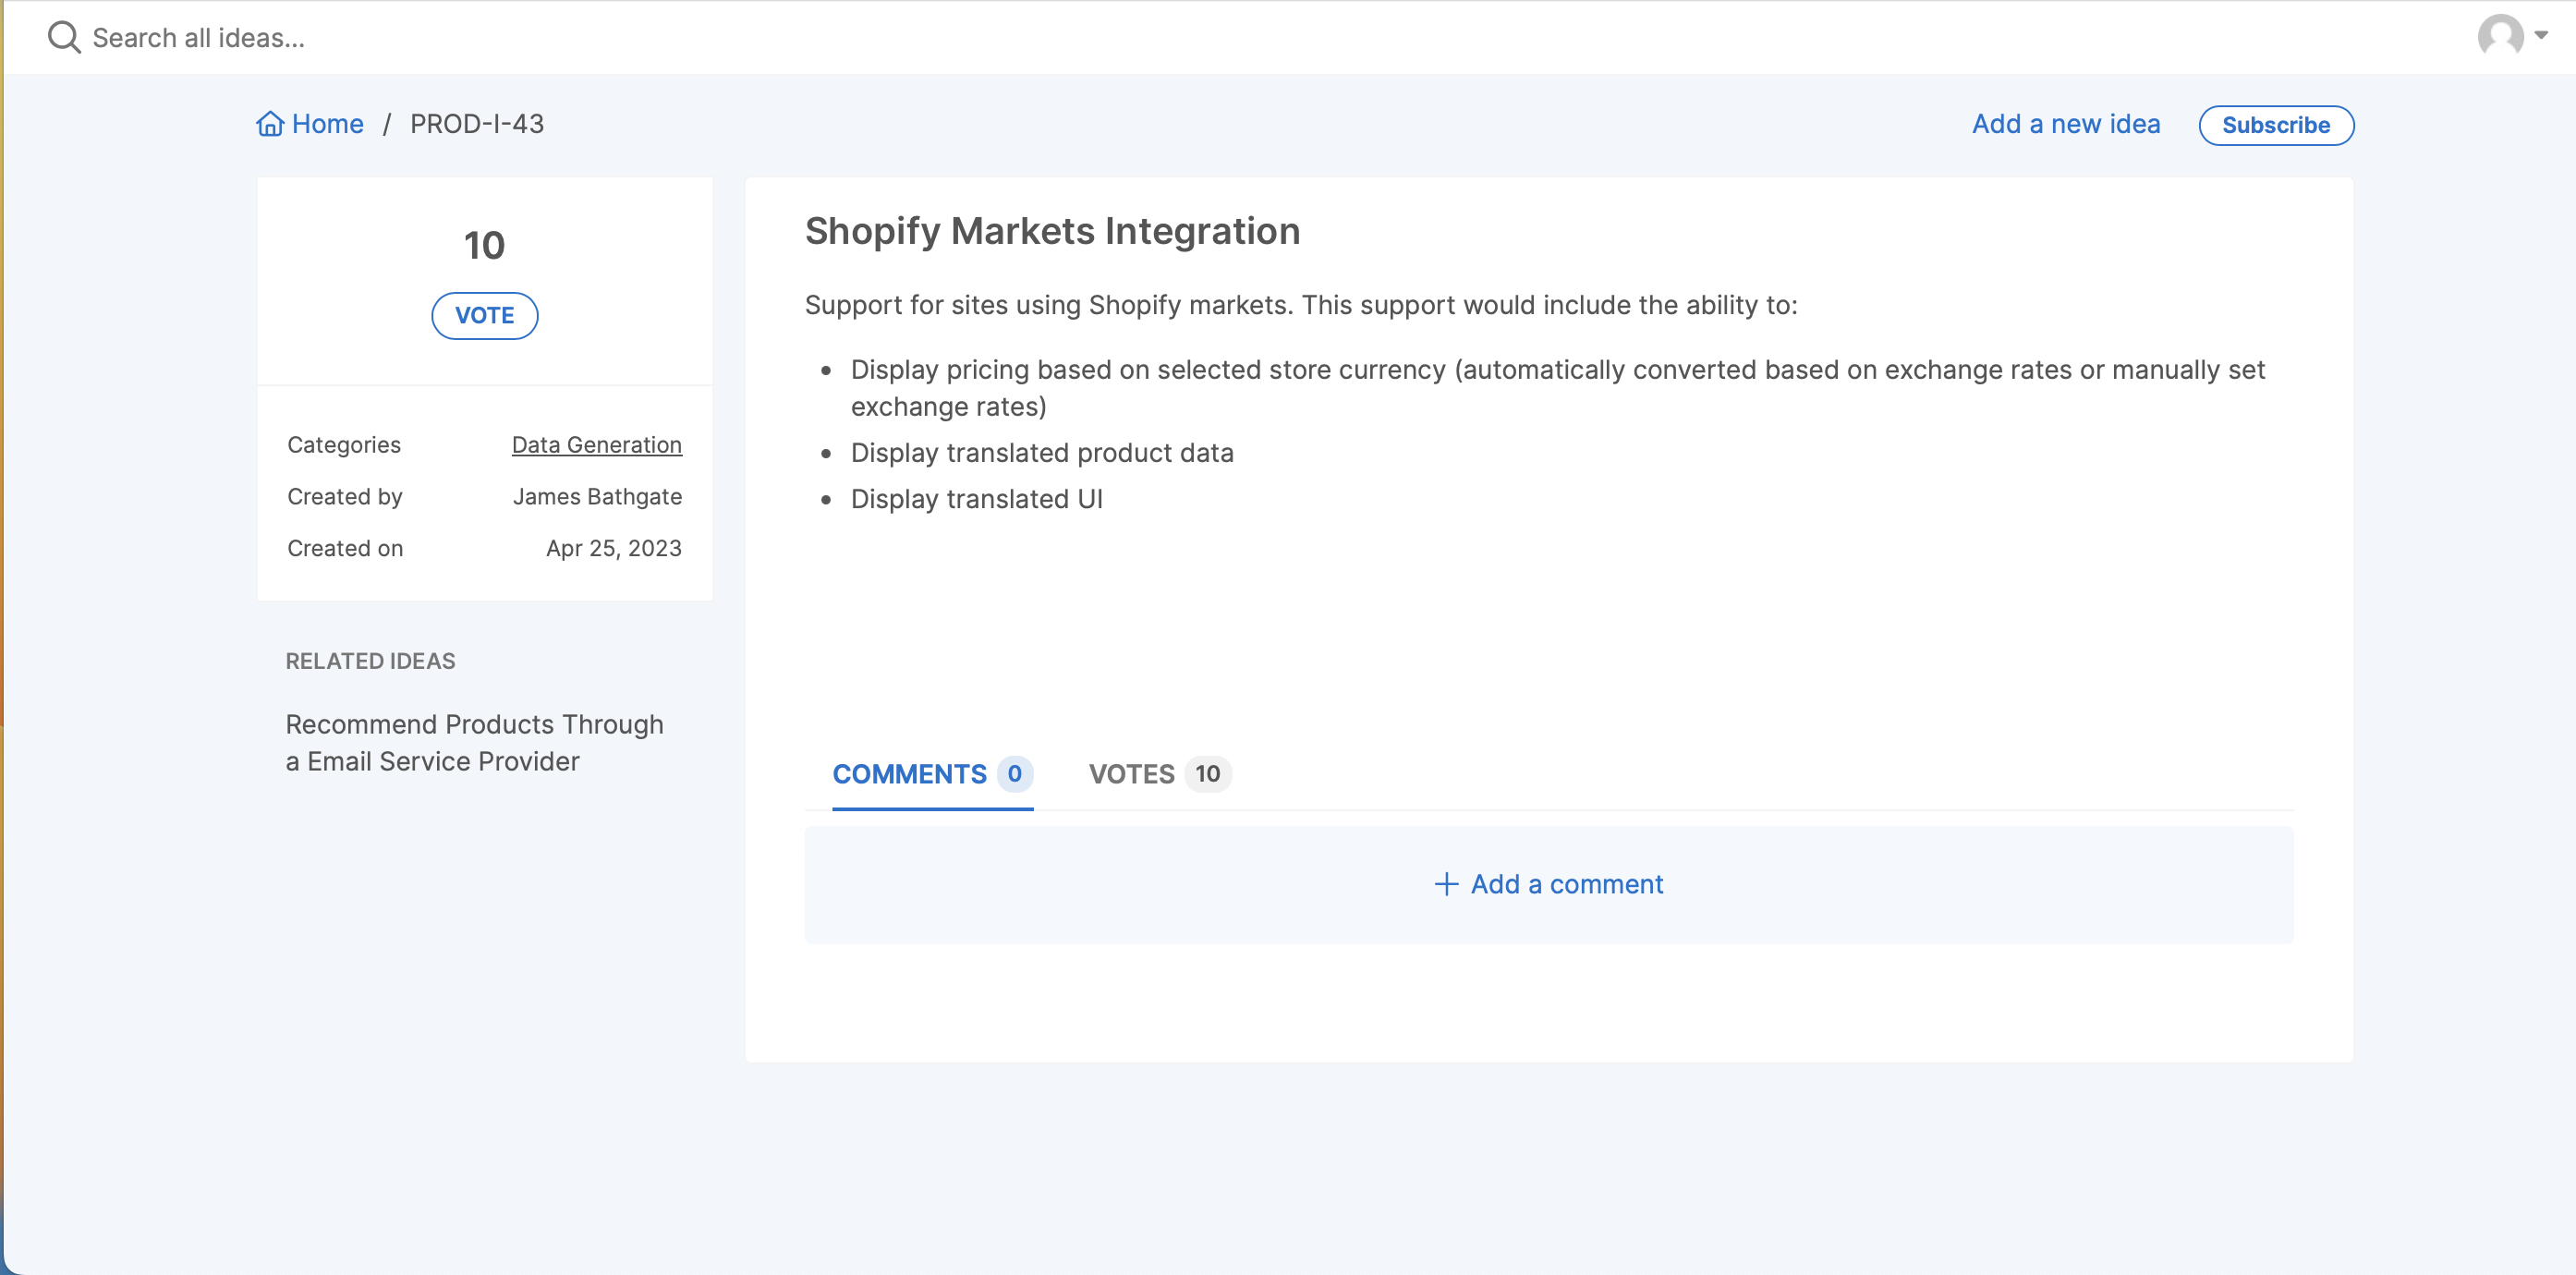Viewport: 2576px width, 1275px height.
Task: Click the search magnifier icon
Action: (x=64, y=37)
